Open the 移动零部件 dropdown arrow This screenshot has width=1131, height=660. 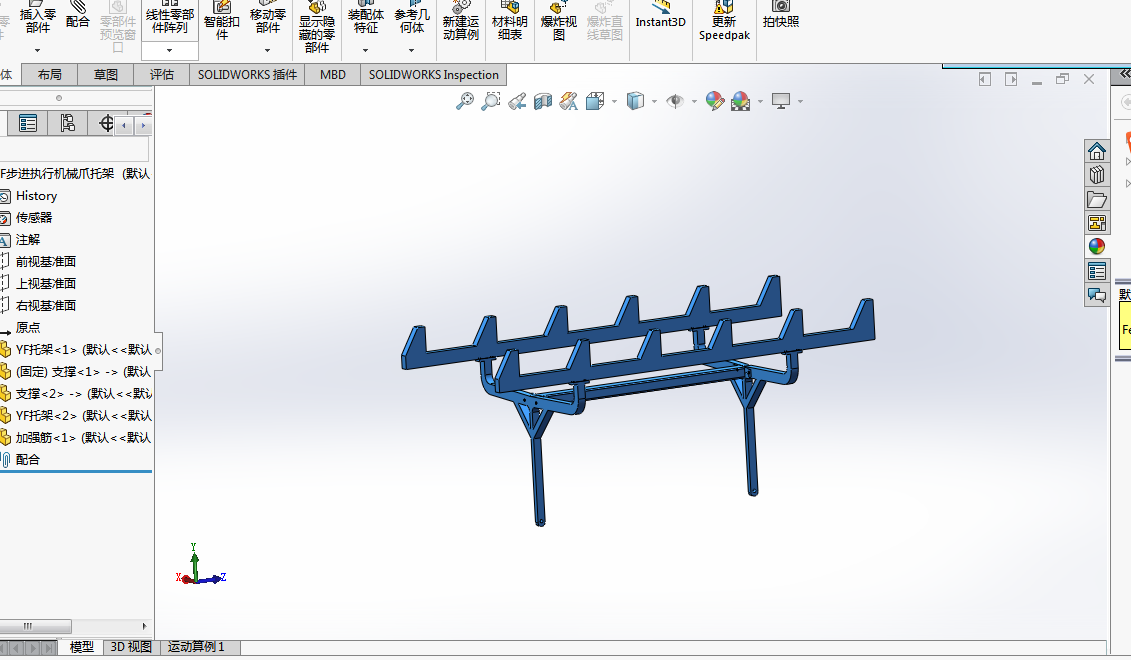268,50
